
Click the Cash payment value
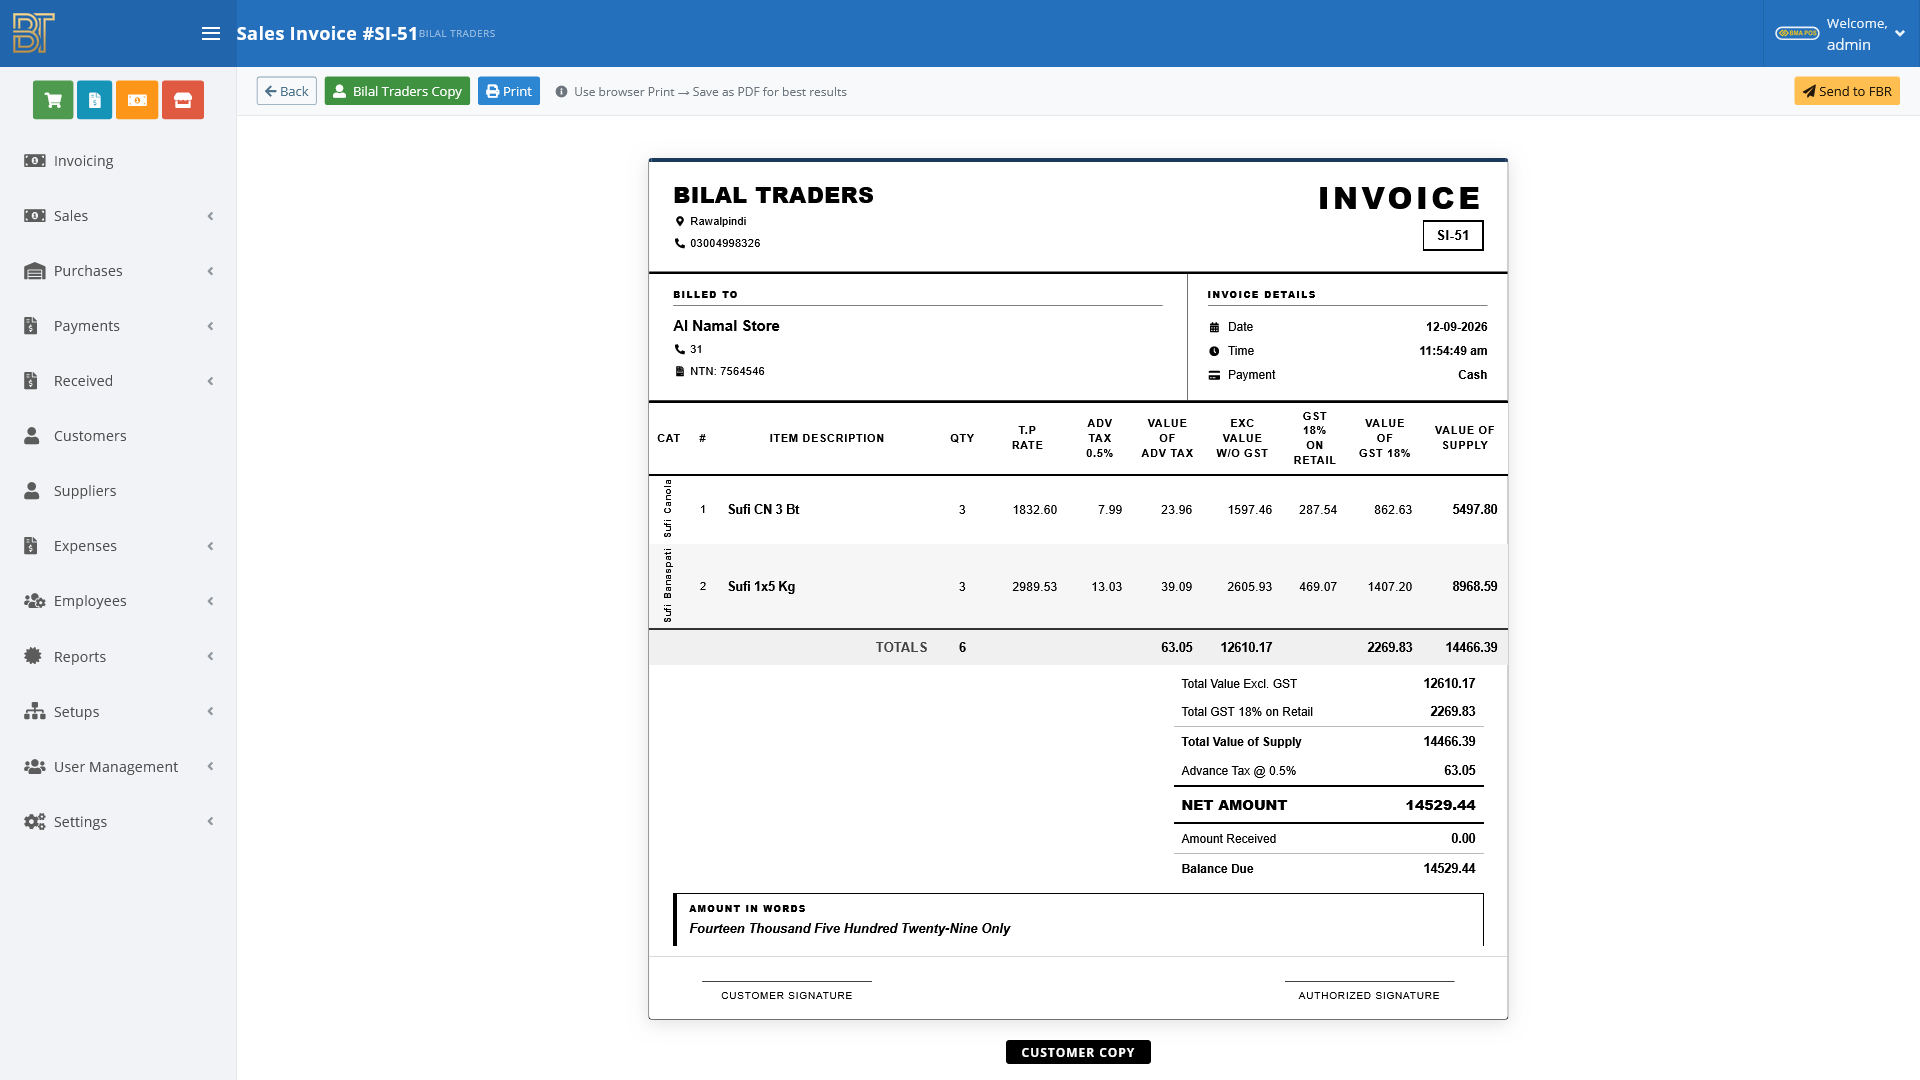coord(1472,375)
